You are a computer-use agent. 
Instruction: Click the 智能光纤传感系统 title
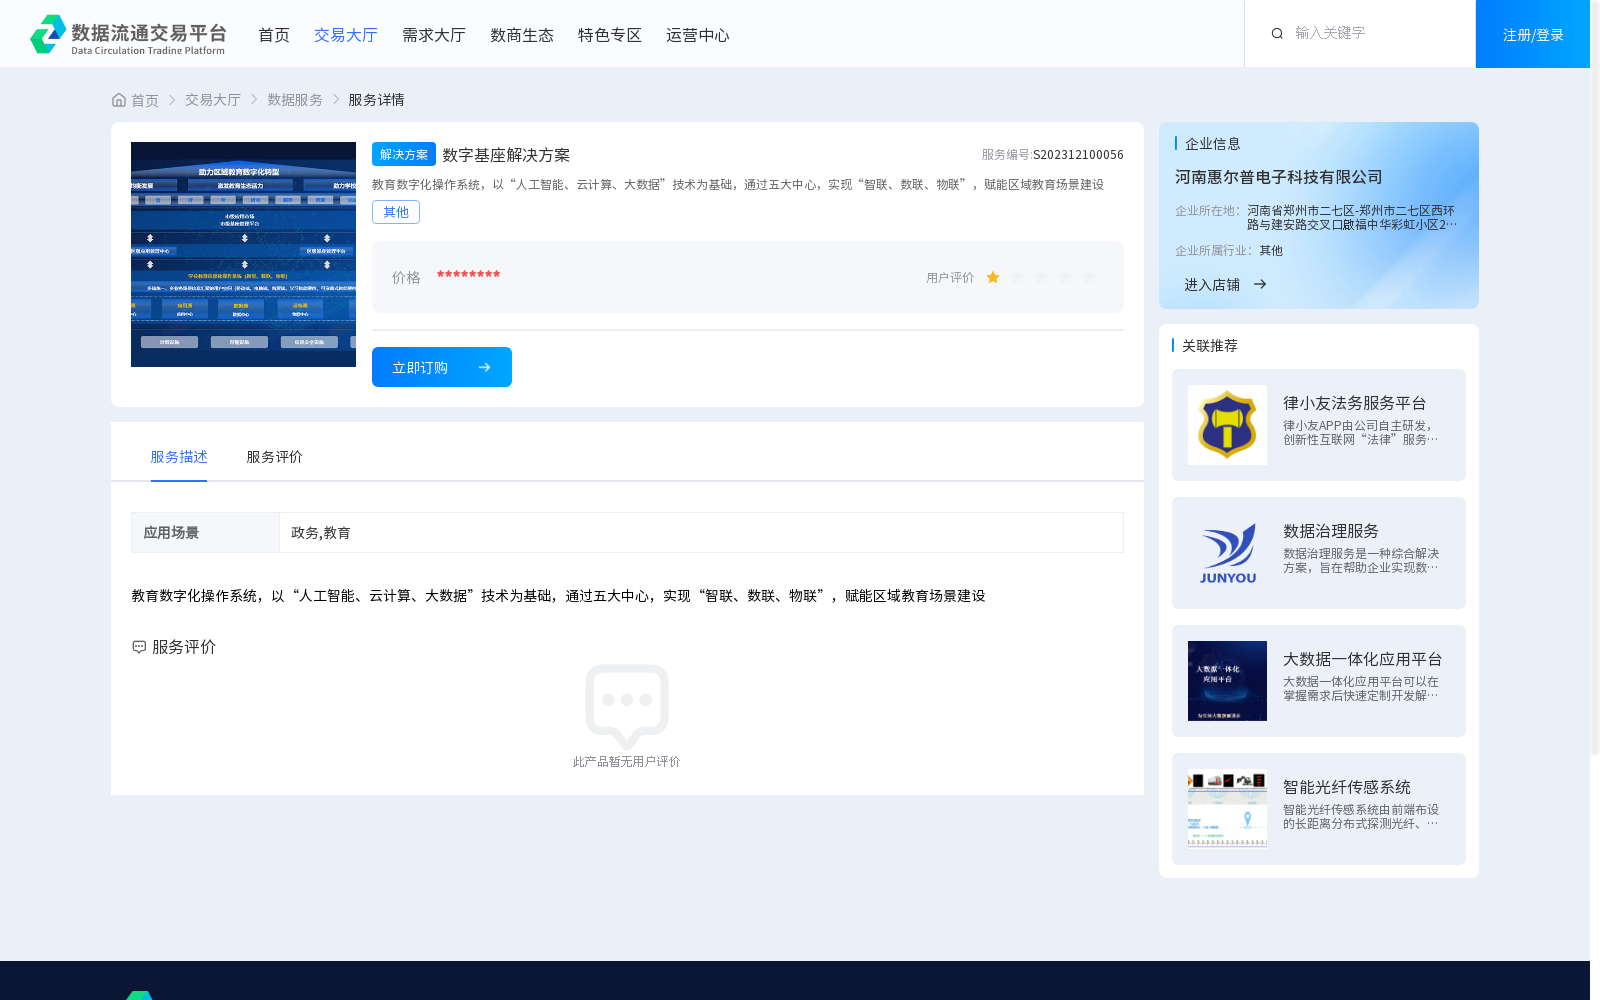[x=1347, y=787]
